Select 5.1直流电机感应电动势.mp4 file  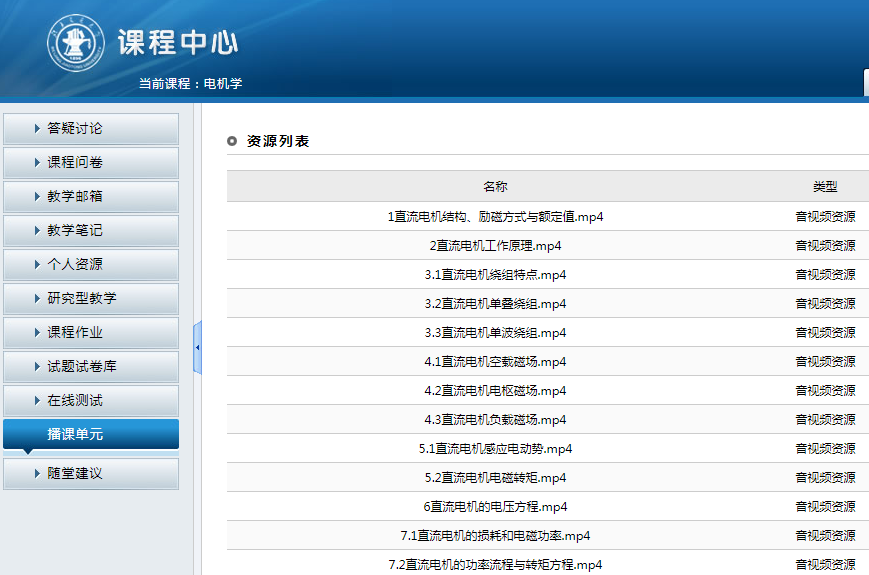click(x=495, y=448)
